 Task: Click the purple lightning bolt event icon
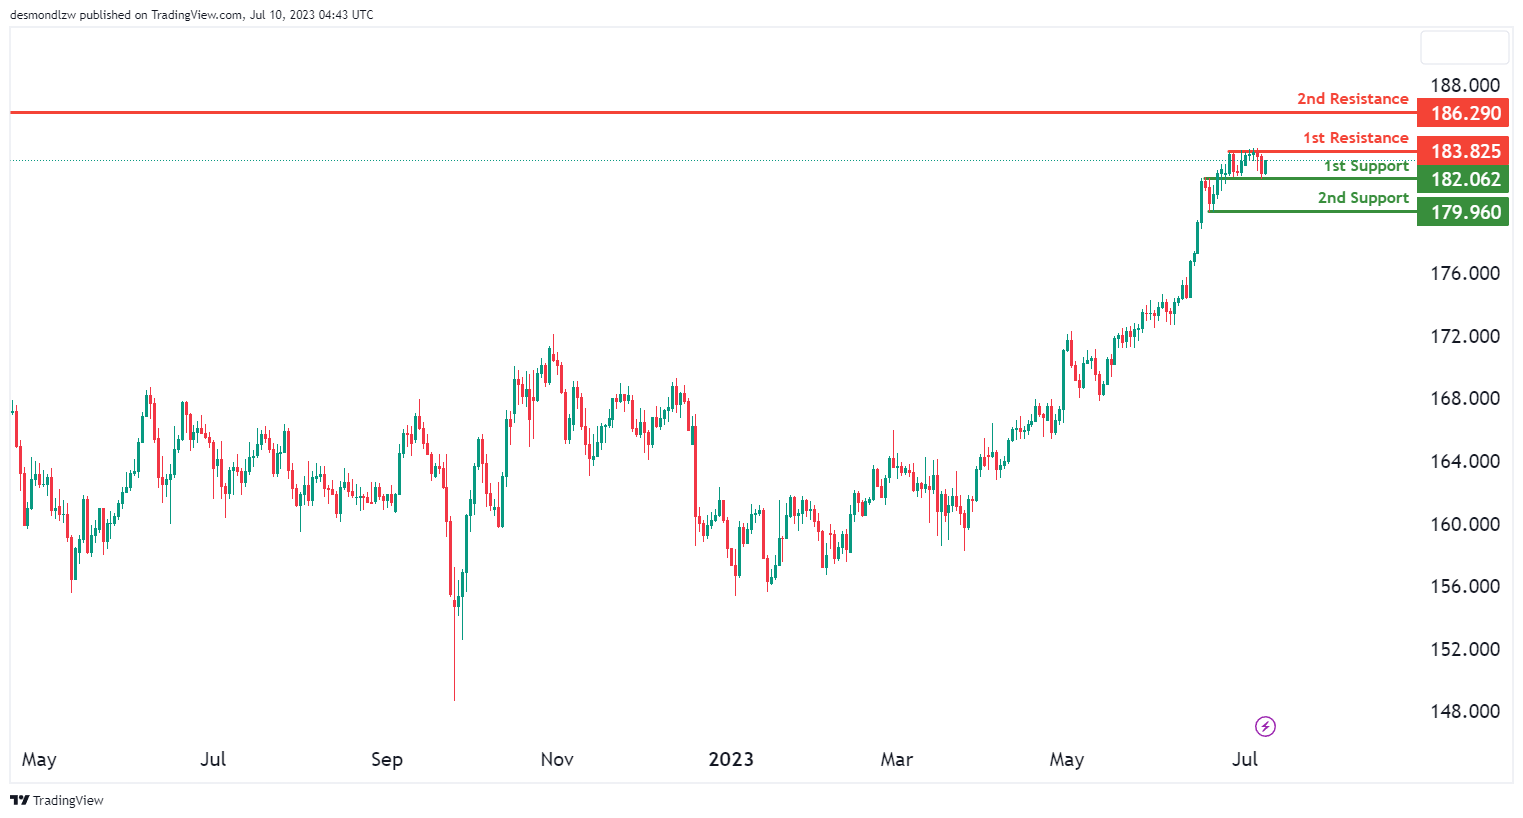pos(1265,726)
